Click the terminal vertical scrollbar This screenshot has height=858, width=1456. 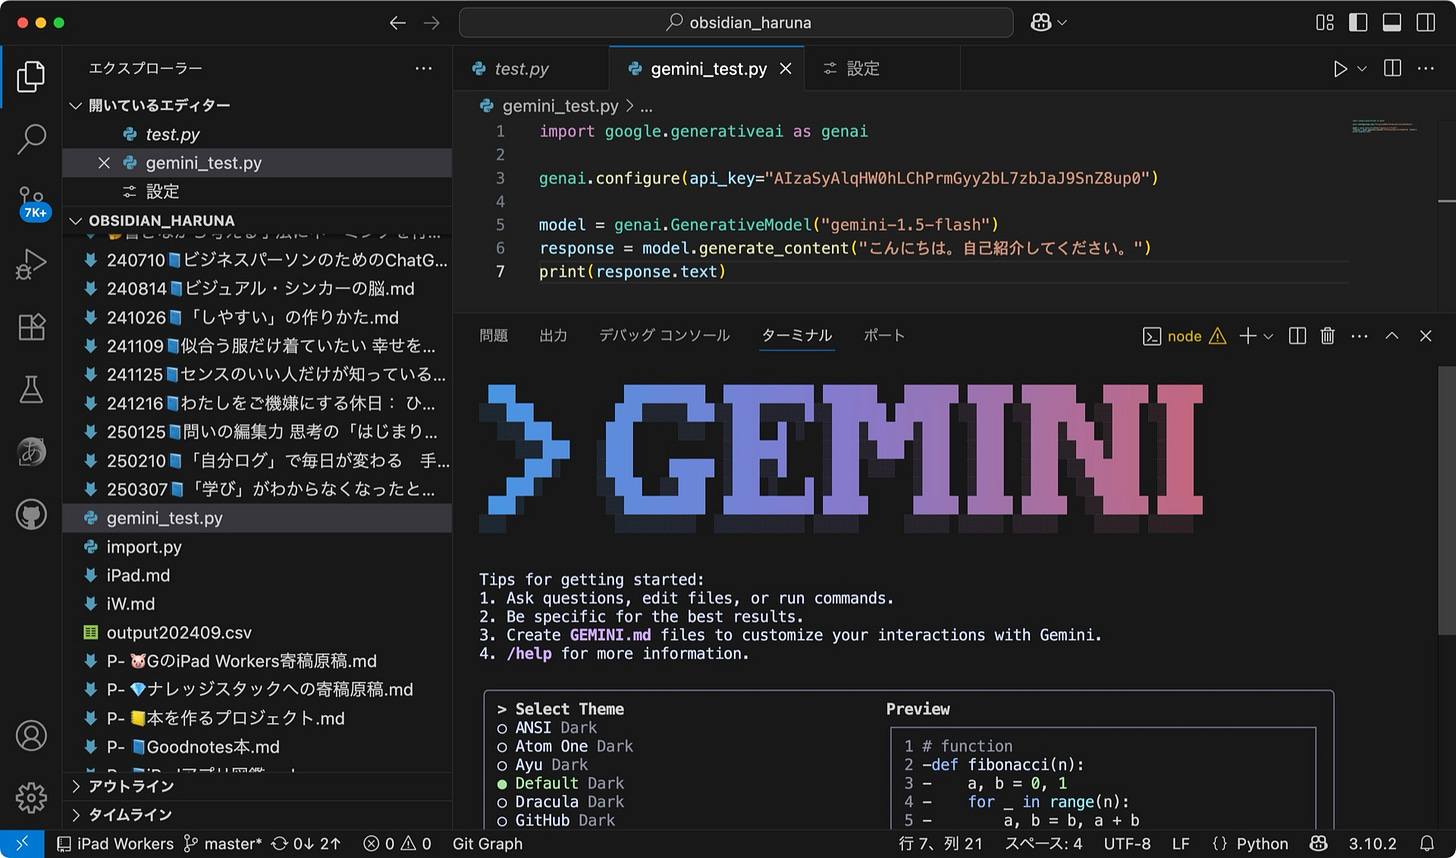coord(1447,500)
